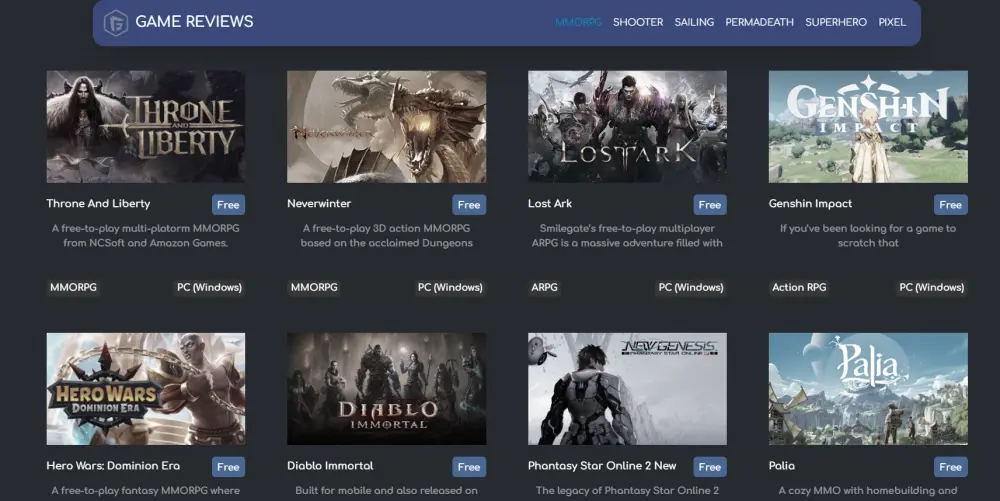Open the Phantasy Star Online 2 thumbnail
This screenshot has height=501, width=1000.
tap(627, 389)
